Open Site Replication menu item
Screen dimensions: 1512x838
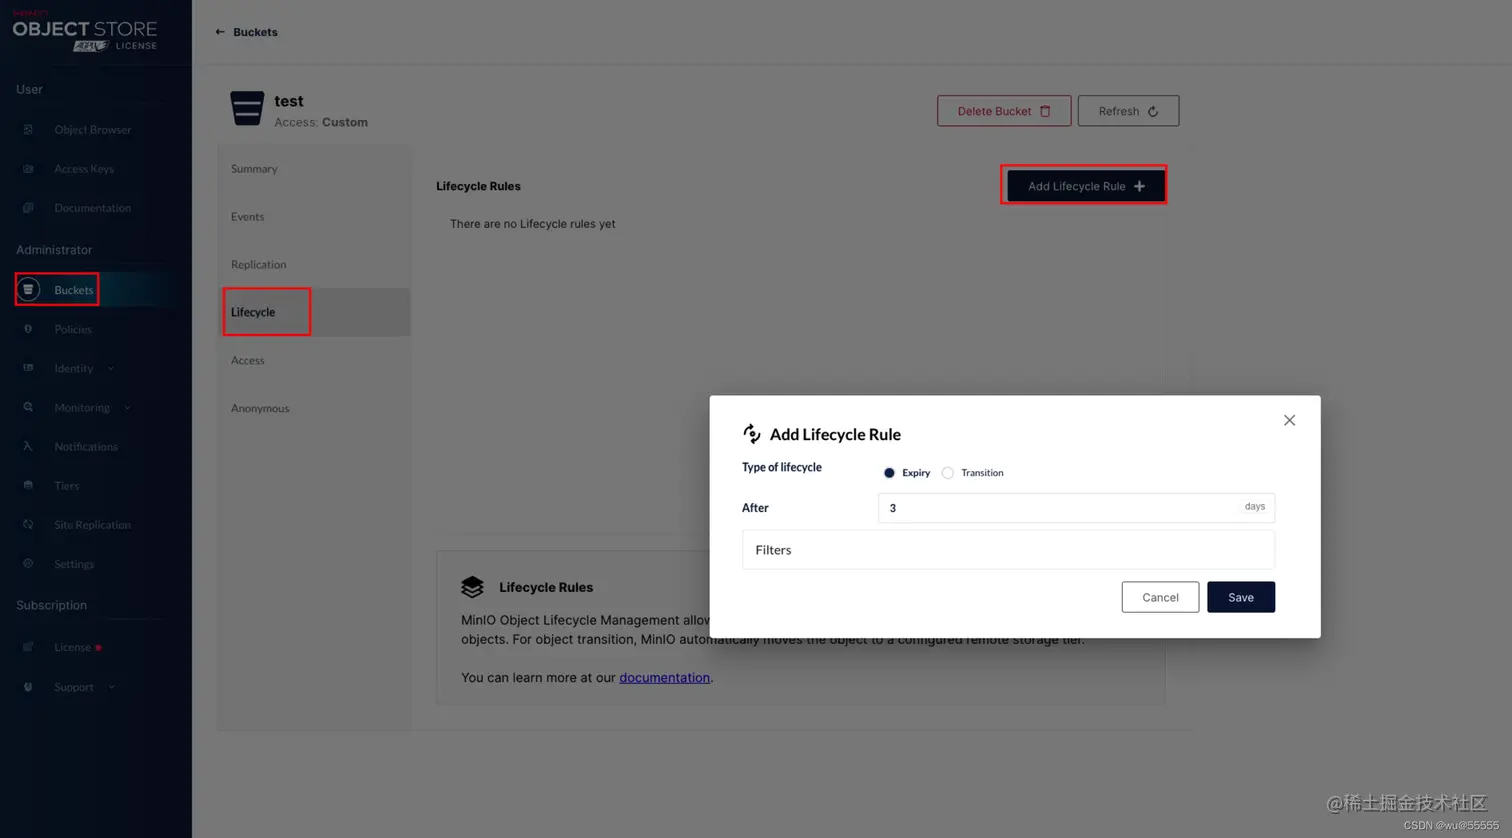tap(92, 524)
